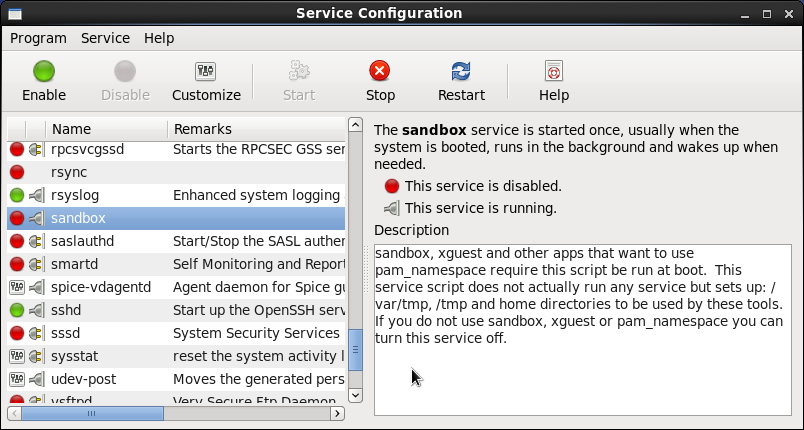Click the customized icon beside spice-vdagentd
Viewport: 804px width, 430px height.
coord(17,287)
